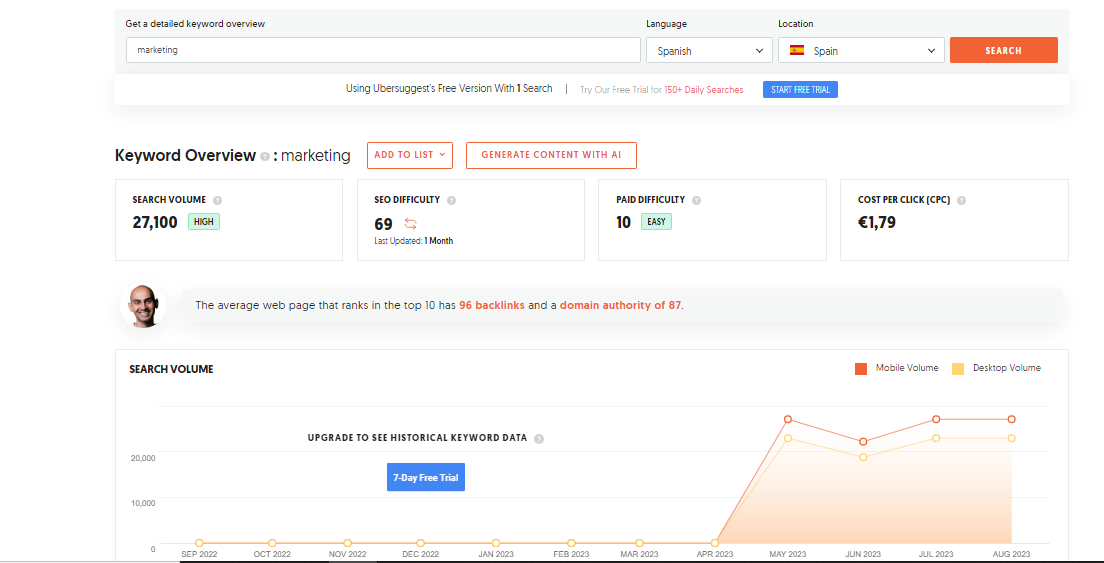
Task: Click the Dec 2022 data point on chart
Action: [420, 543]
